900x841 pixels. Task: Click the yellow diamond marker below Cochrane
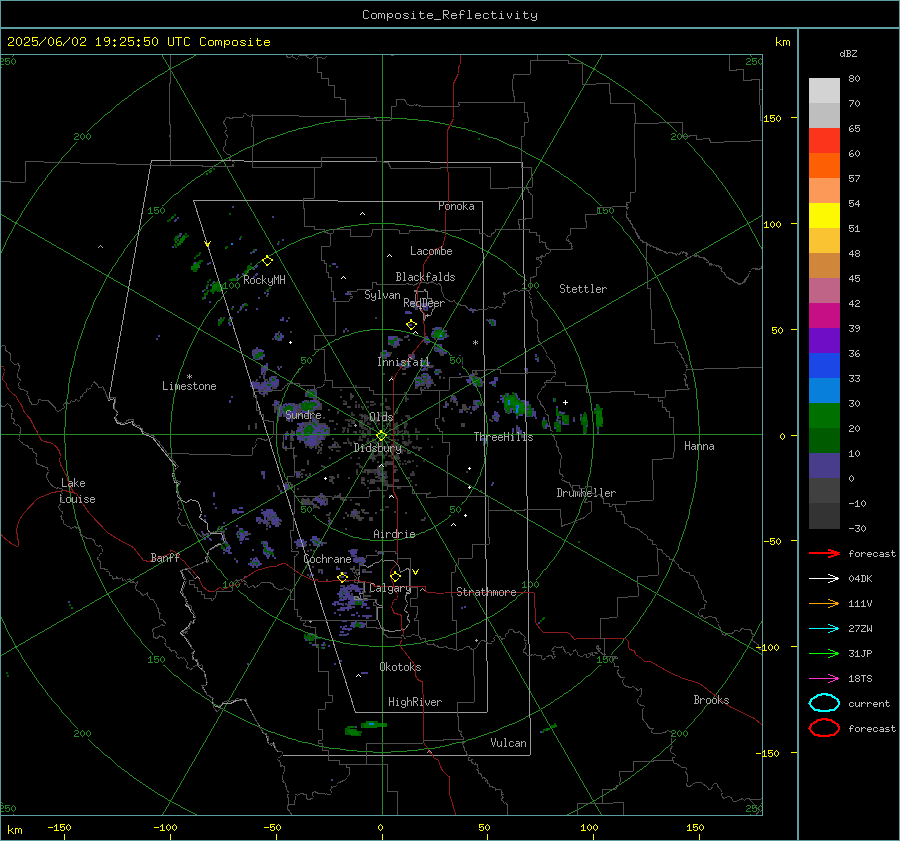tap(343, 577)
